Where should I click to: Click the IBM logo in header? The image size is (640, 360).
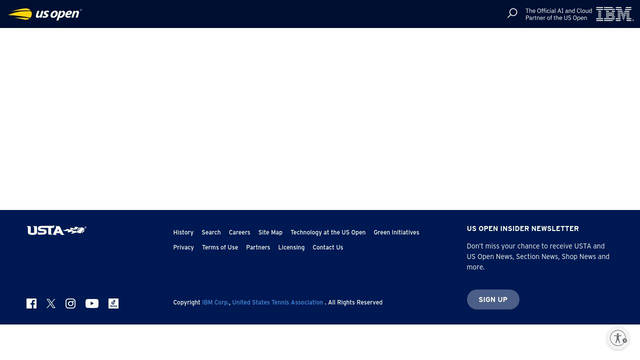[x=614, y=14]
